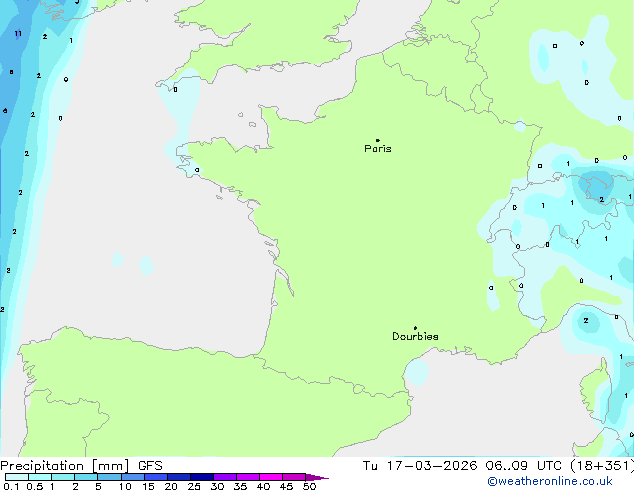Screen dimensions: 634x490
Task: Pick the 2–5 mm legend swatch
Action: pyautogui.click(x=86, y=477)
